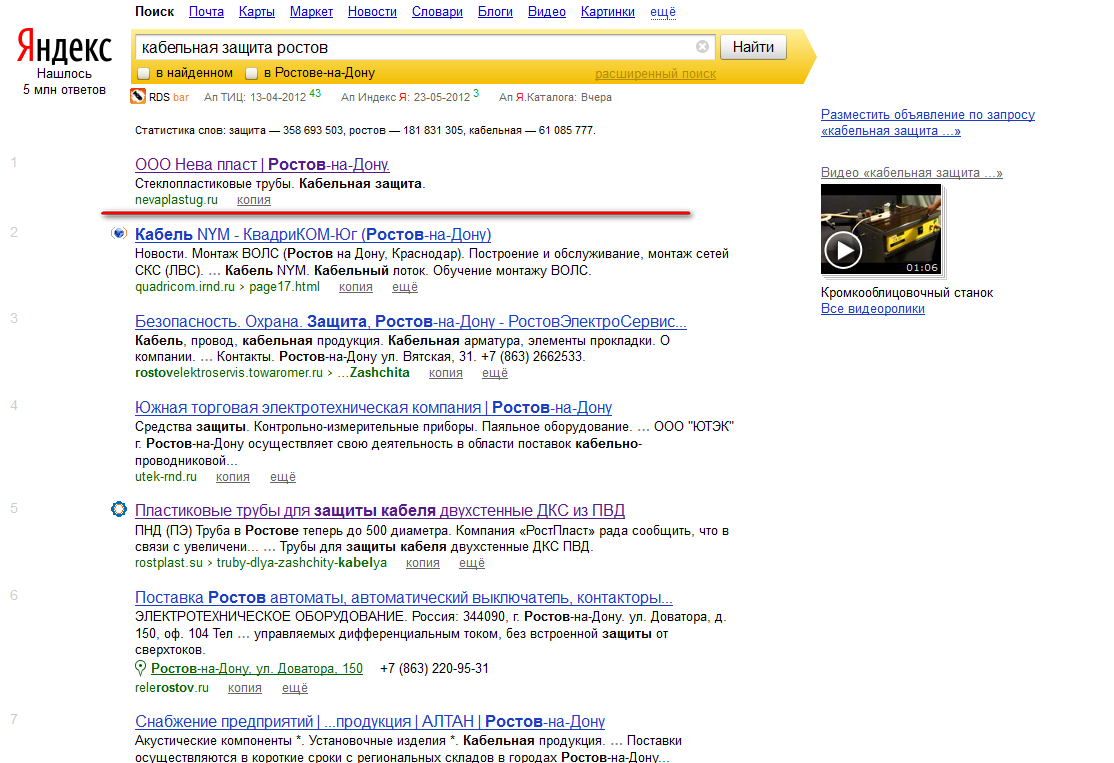Open Поставка Ростов автоматы result

[x=404, y=597]
